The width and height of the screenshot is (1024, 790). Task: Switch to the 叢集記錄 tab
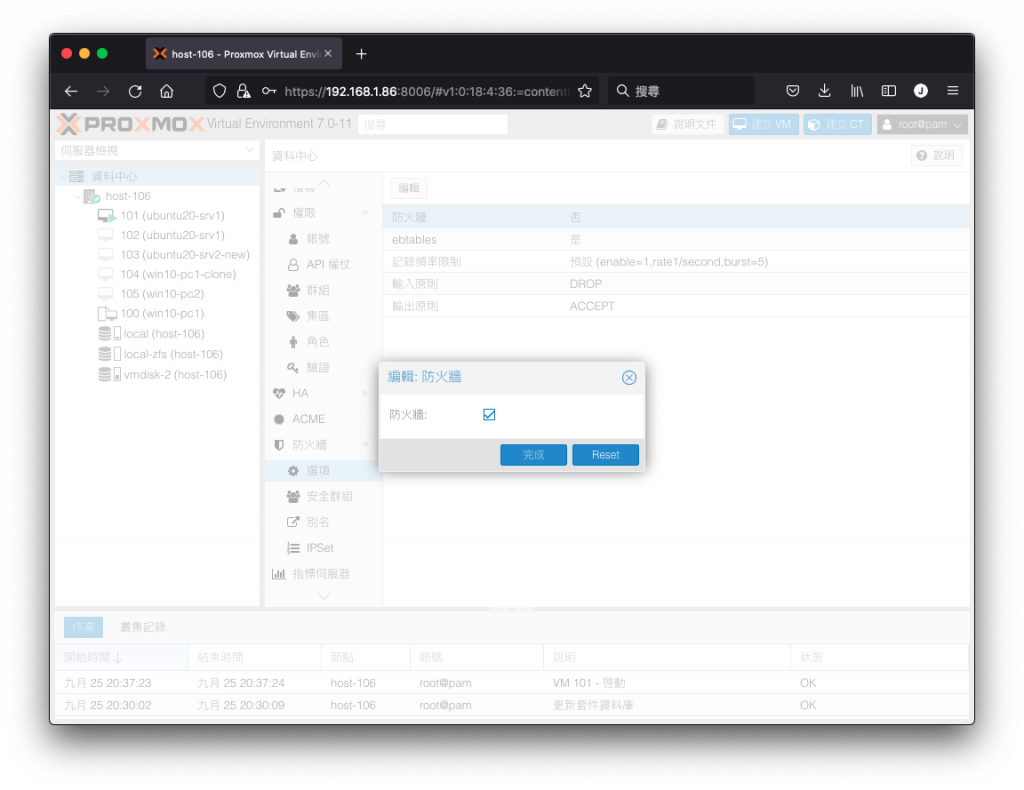point(143,627)
